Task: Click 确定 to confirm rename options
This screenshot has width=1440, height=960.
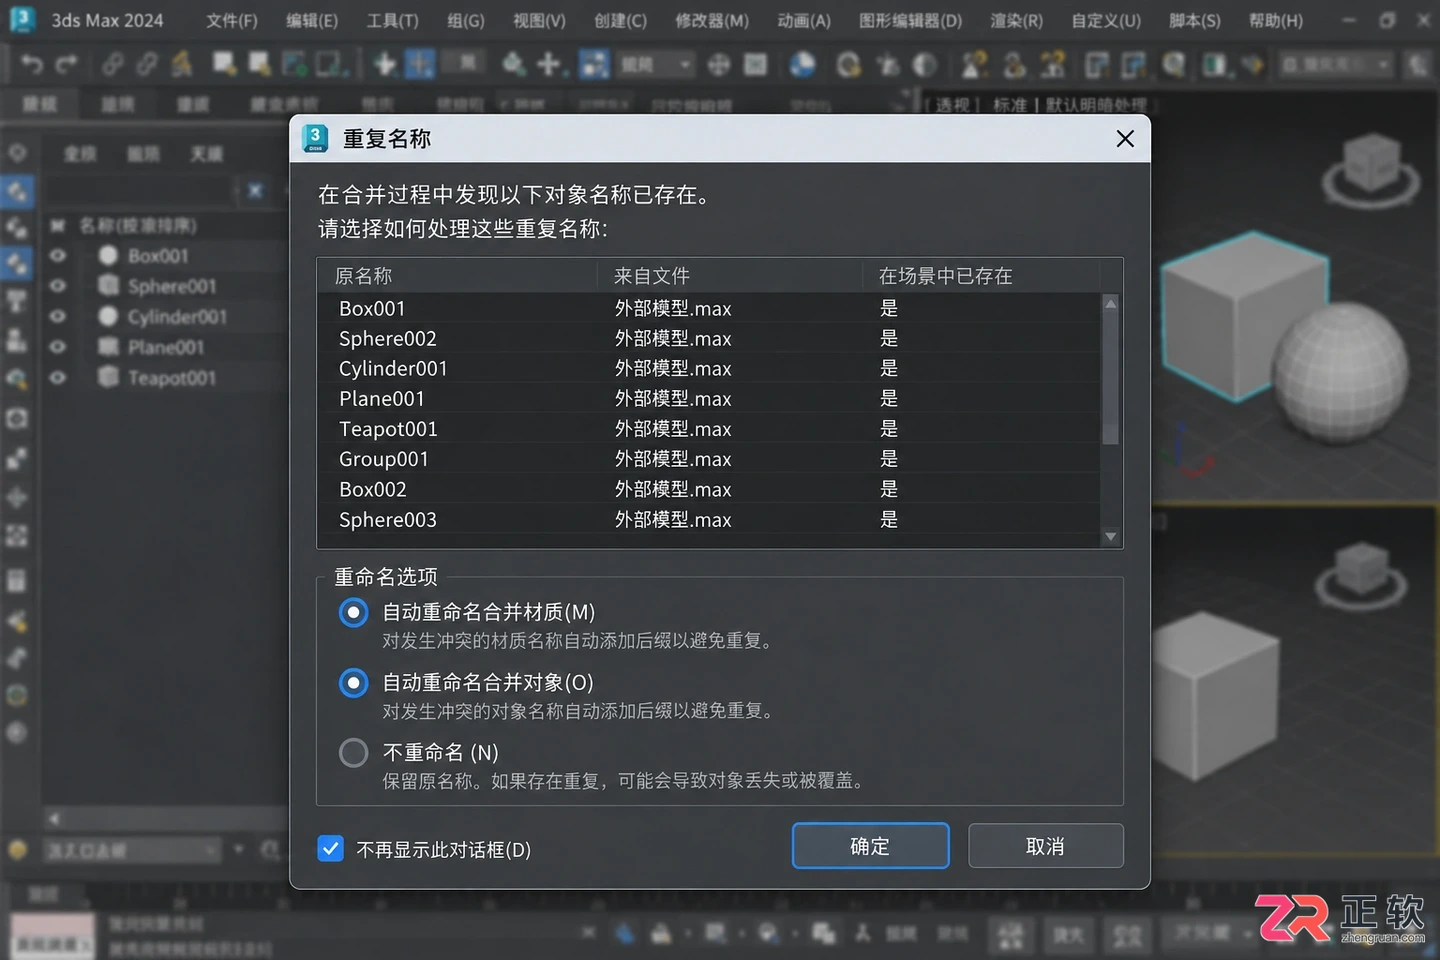Action: tap(870, 846)
